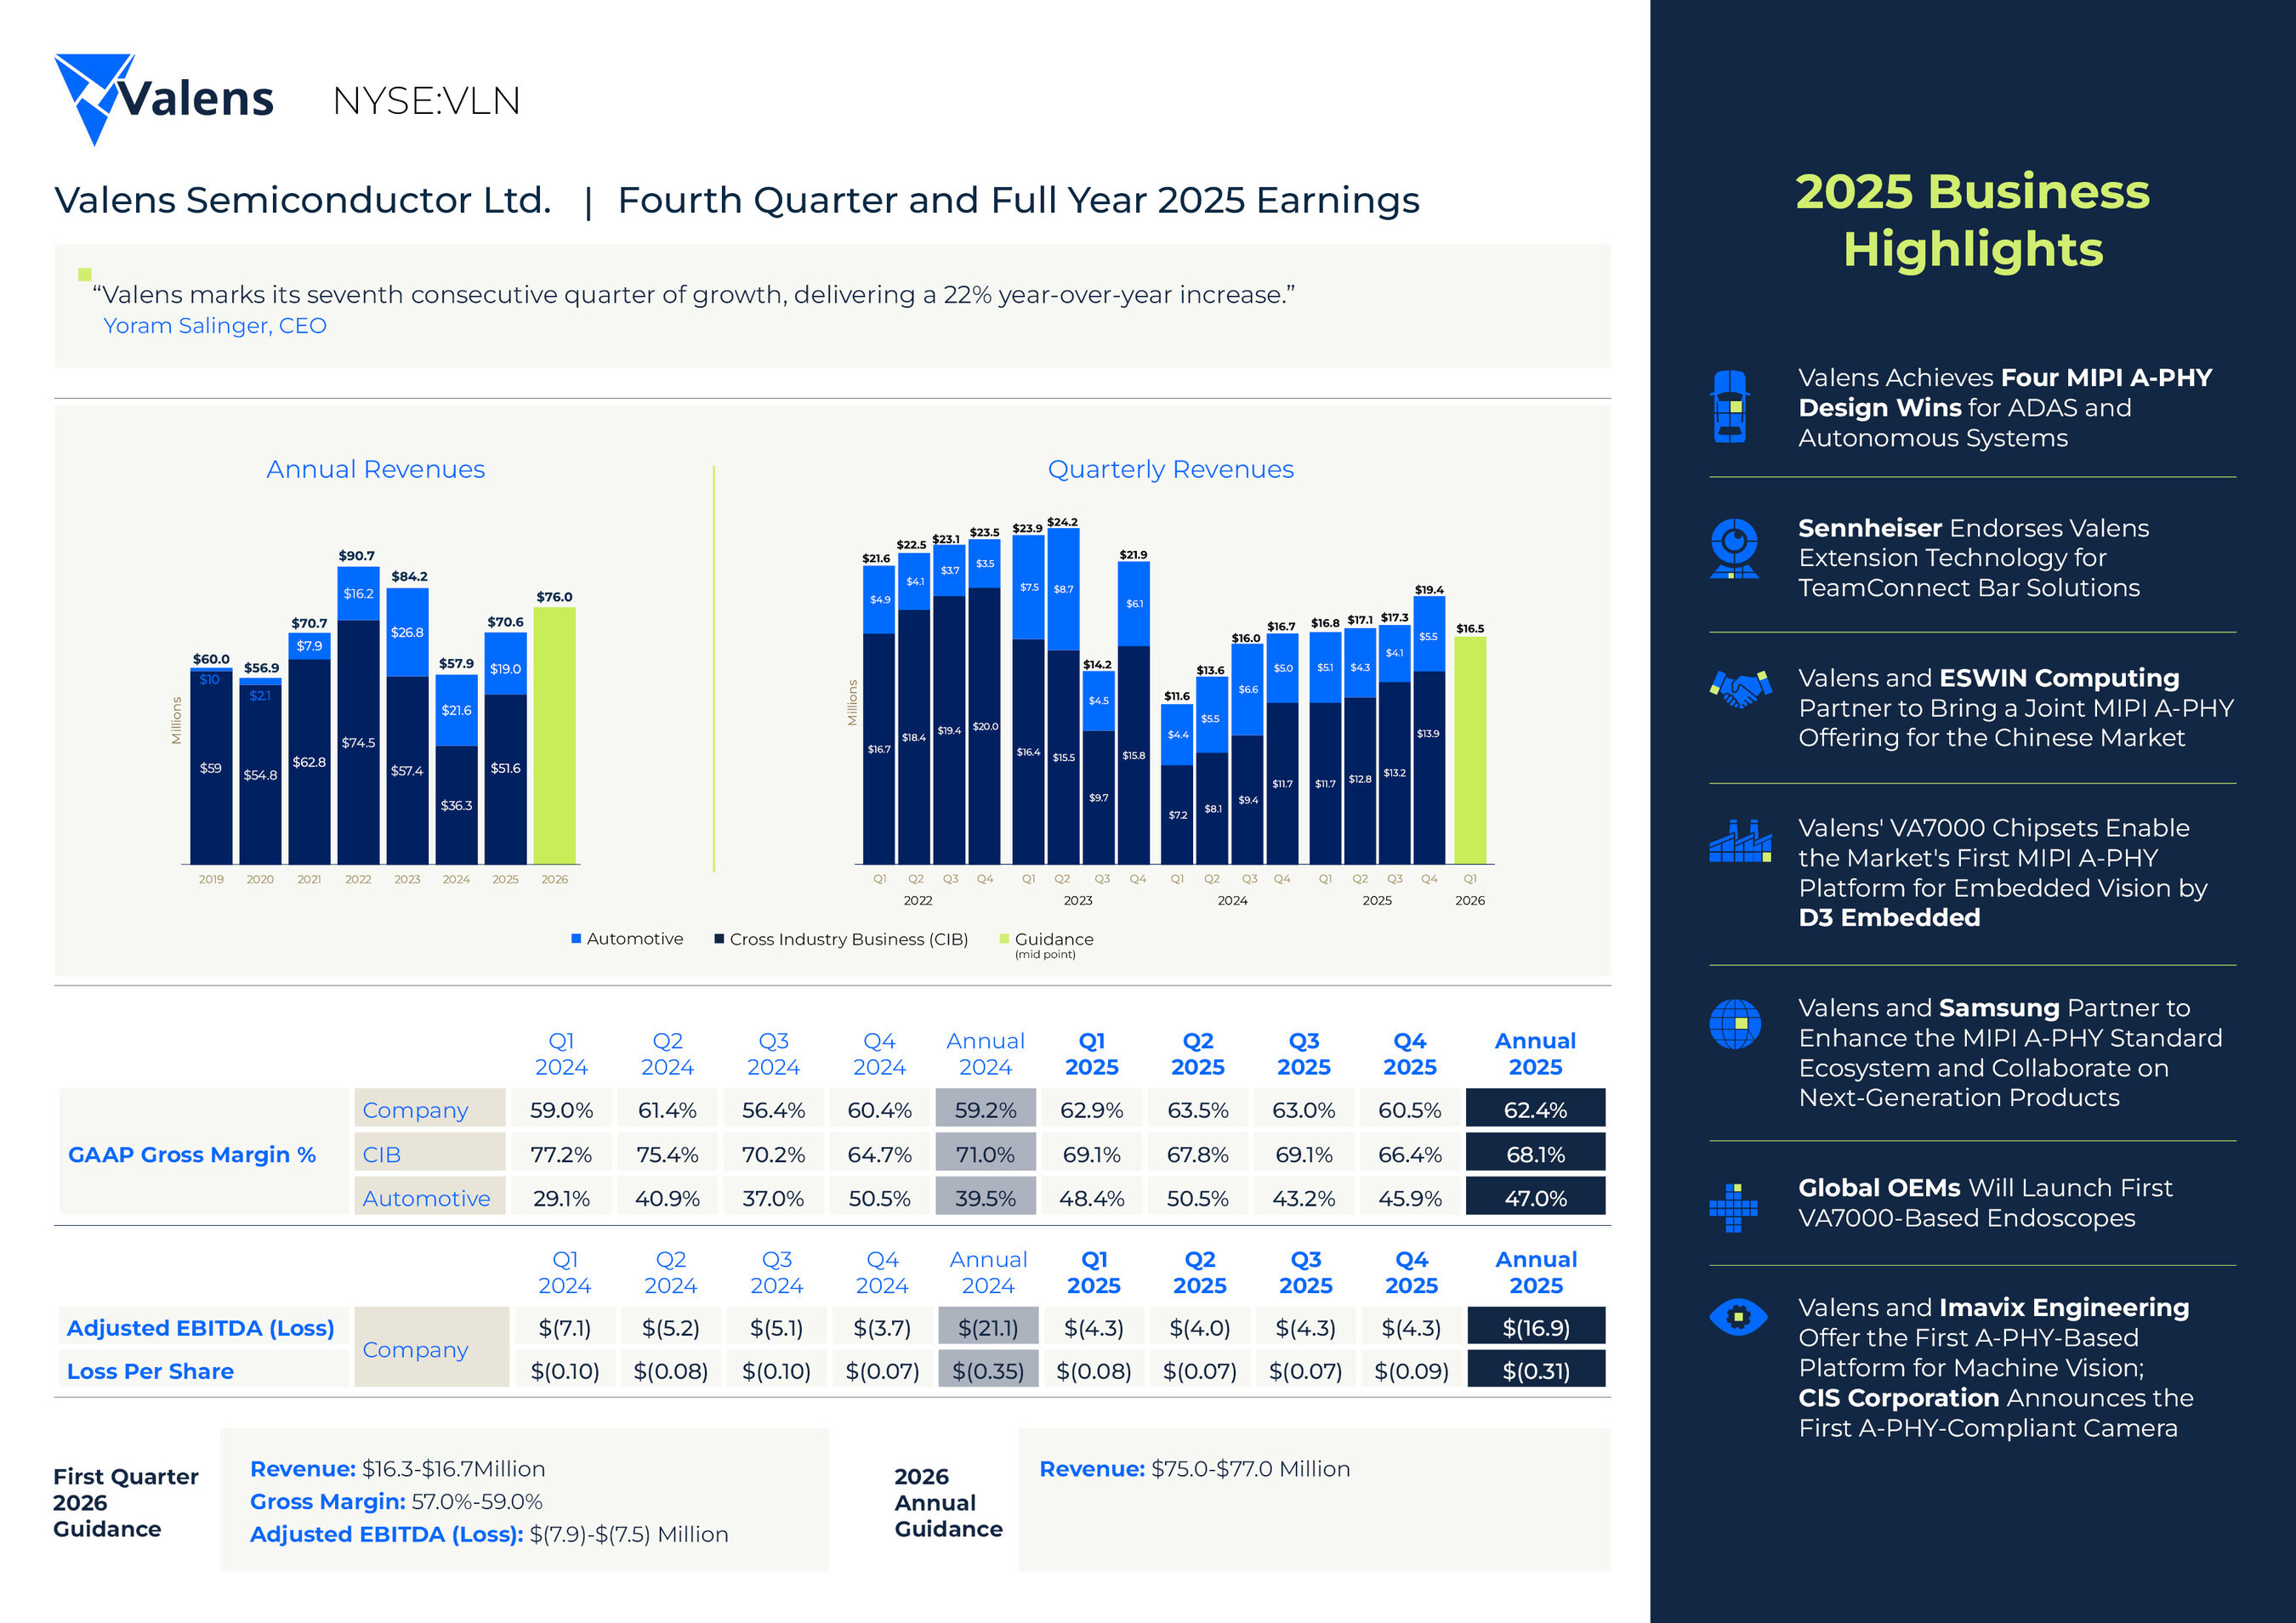Click the eye icon beside Imavix Engineering
2296x1623 pixels.
point(1738,1317)
